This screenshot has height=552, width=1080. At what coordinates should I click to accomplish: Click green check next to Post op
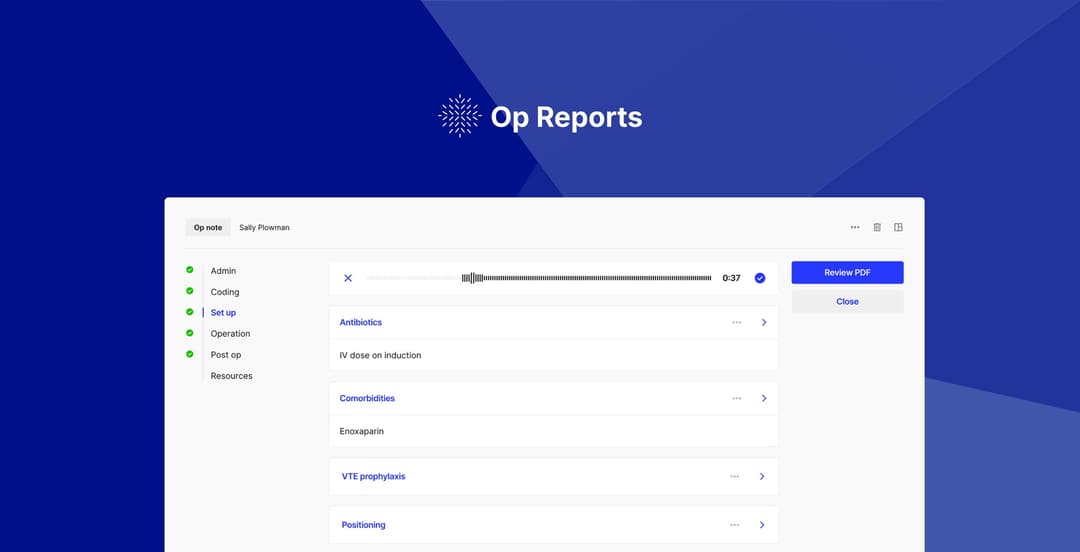[x=189, y=354]
